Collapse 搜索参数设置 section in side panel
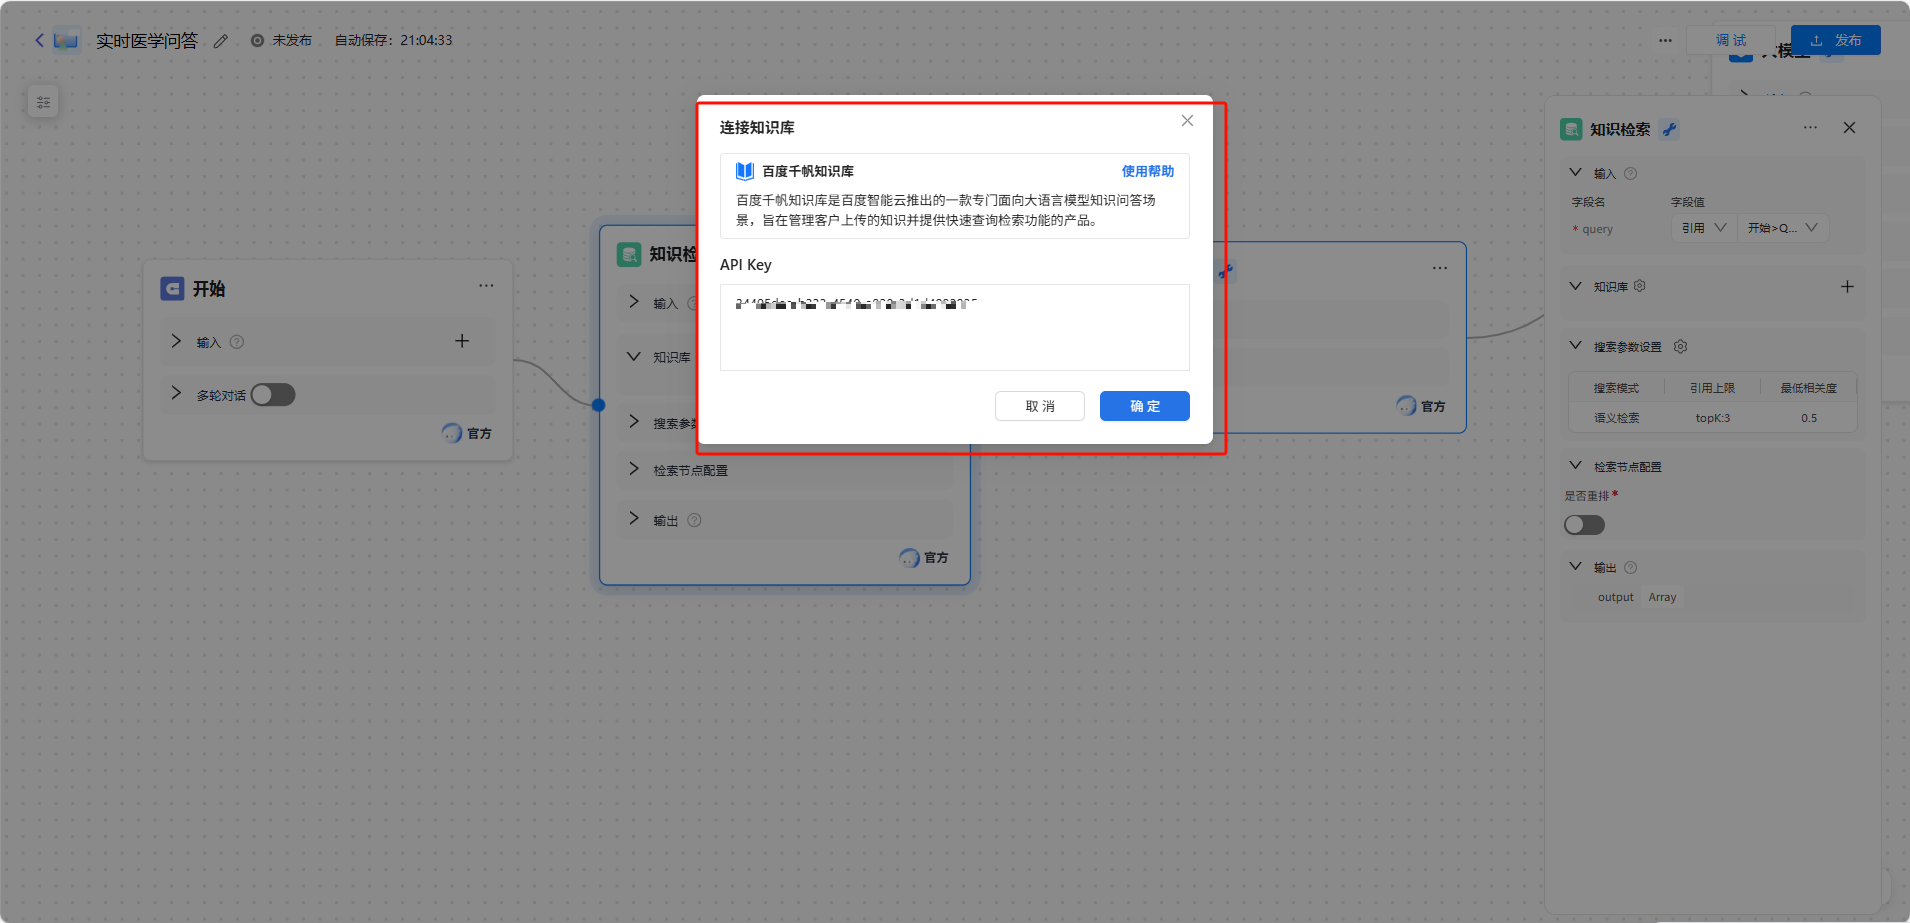 [1576, 346]
